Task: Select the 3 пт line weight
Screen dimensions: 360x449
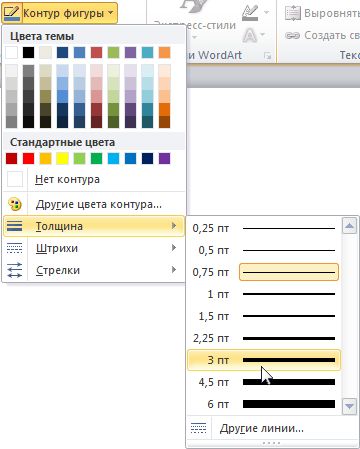Action: [264, 360]
